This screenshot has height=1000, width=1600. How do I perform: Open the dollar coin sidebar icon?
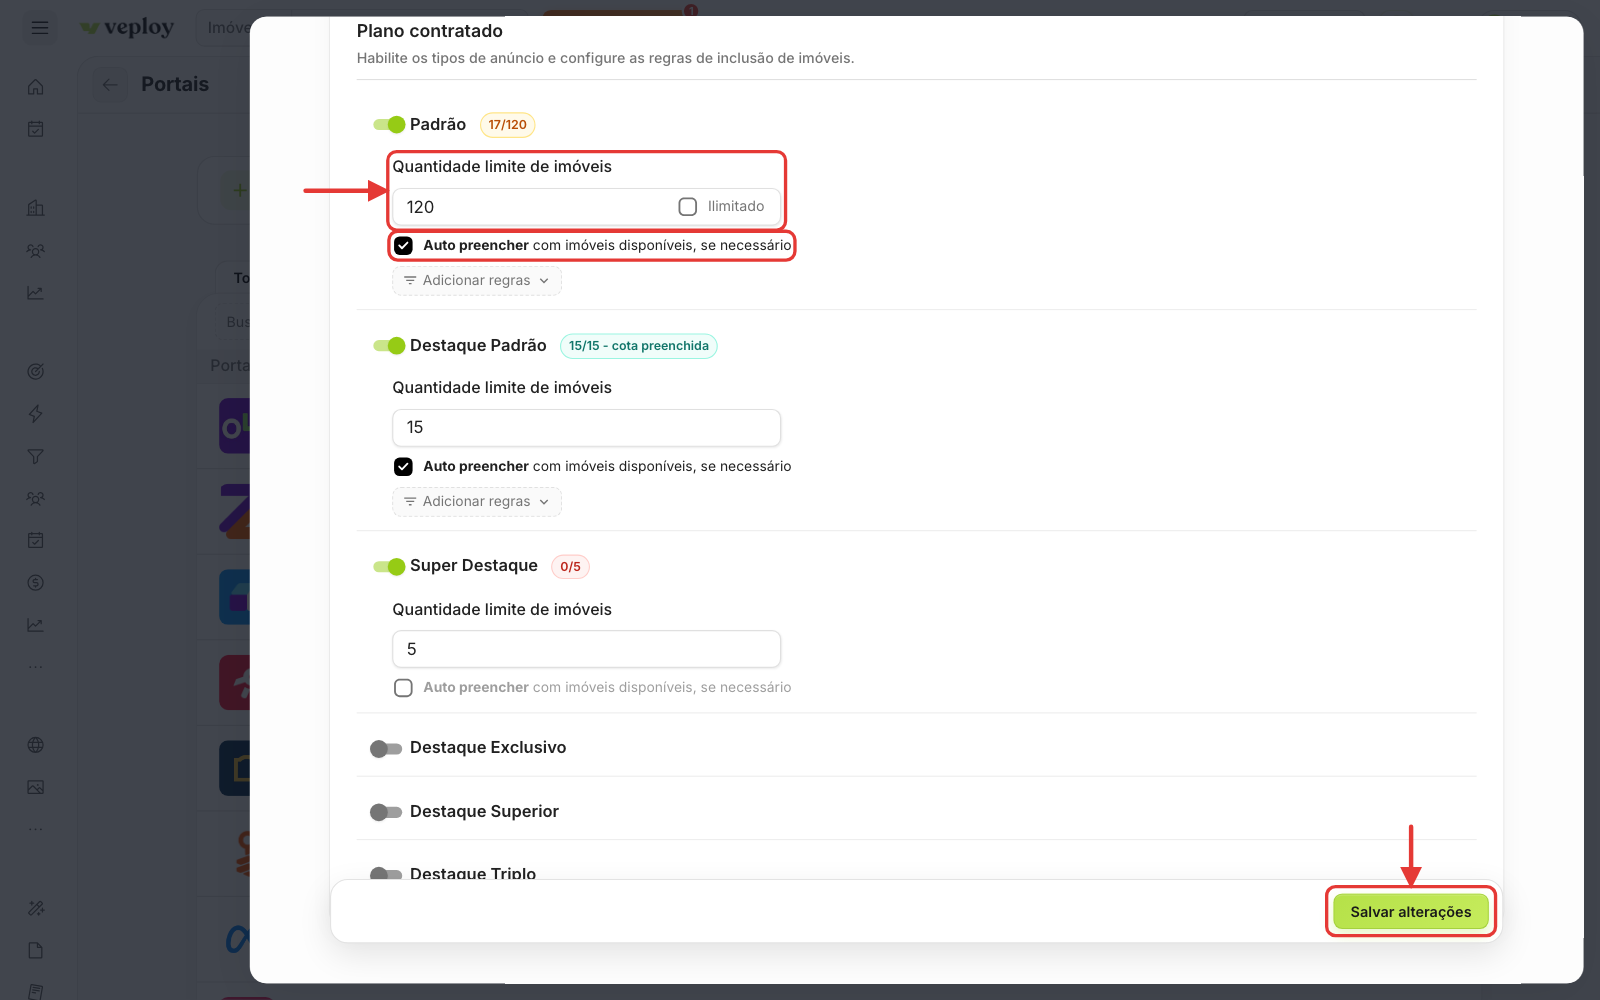pos(36,583)
